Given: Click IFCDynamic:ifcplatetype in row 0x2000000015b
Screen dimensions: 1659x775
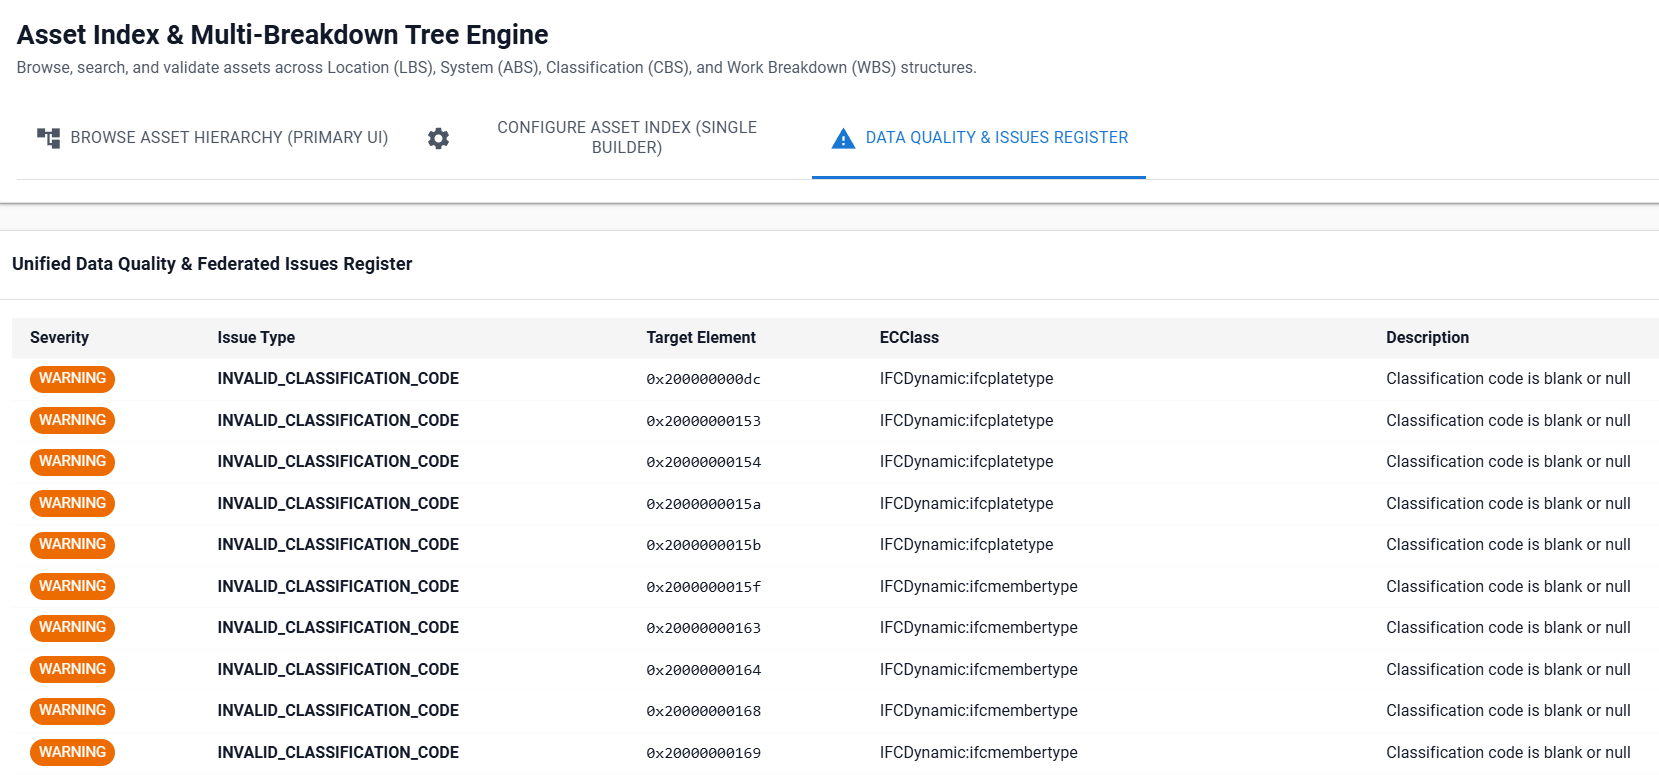Looking at the screenshot, I should coord(966,545).
